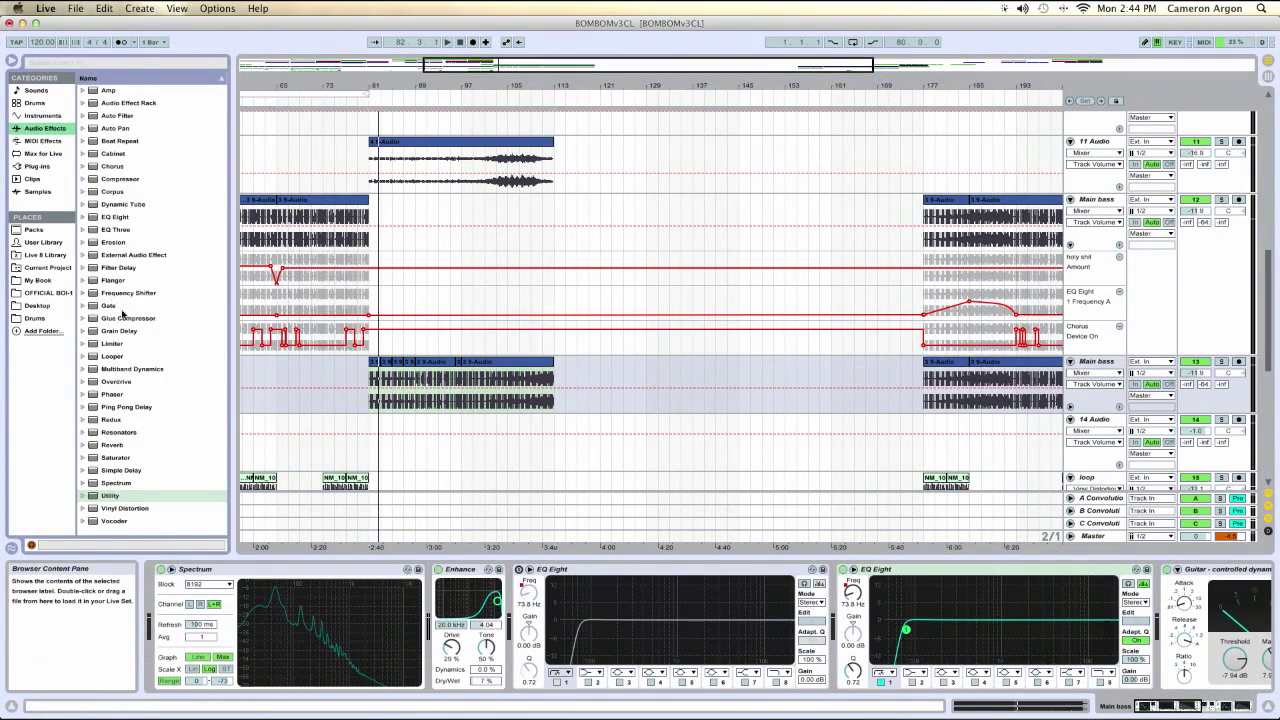Toggle the Punch-Out switch

[873, 42]
